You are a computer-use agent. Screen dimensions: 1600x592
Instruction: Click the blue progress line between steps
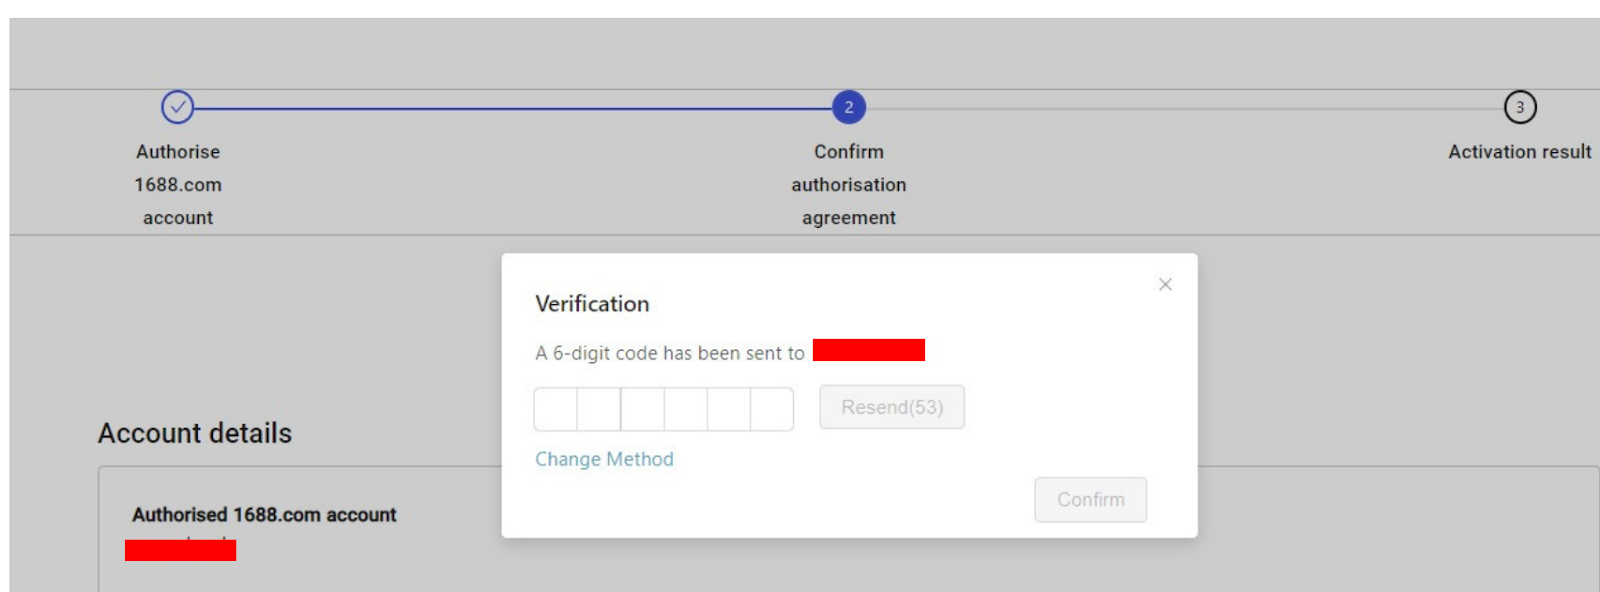(512, 108)
